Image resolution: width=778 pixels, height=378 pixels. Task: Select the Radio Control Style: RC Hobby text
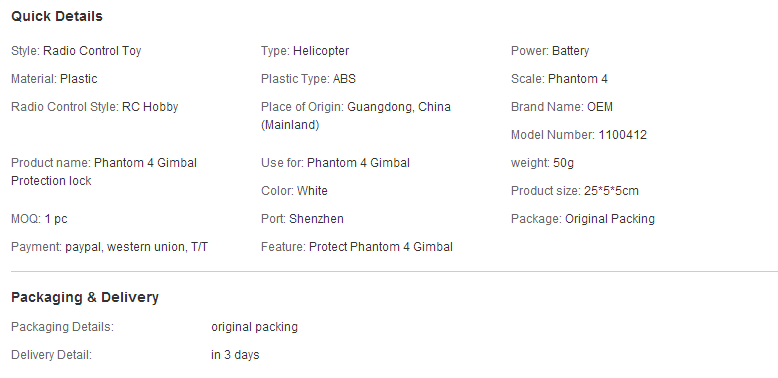click(94, 107)
